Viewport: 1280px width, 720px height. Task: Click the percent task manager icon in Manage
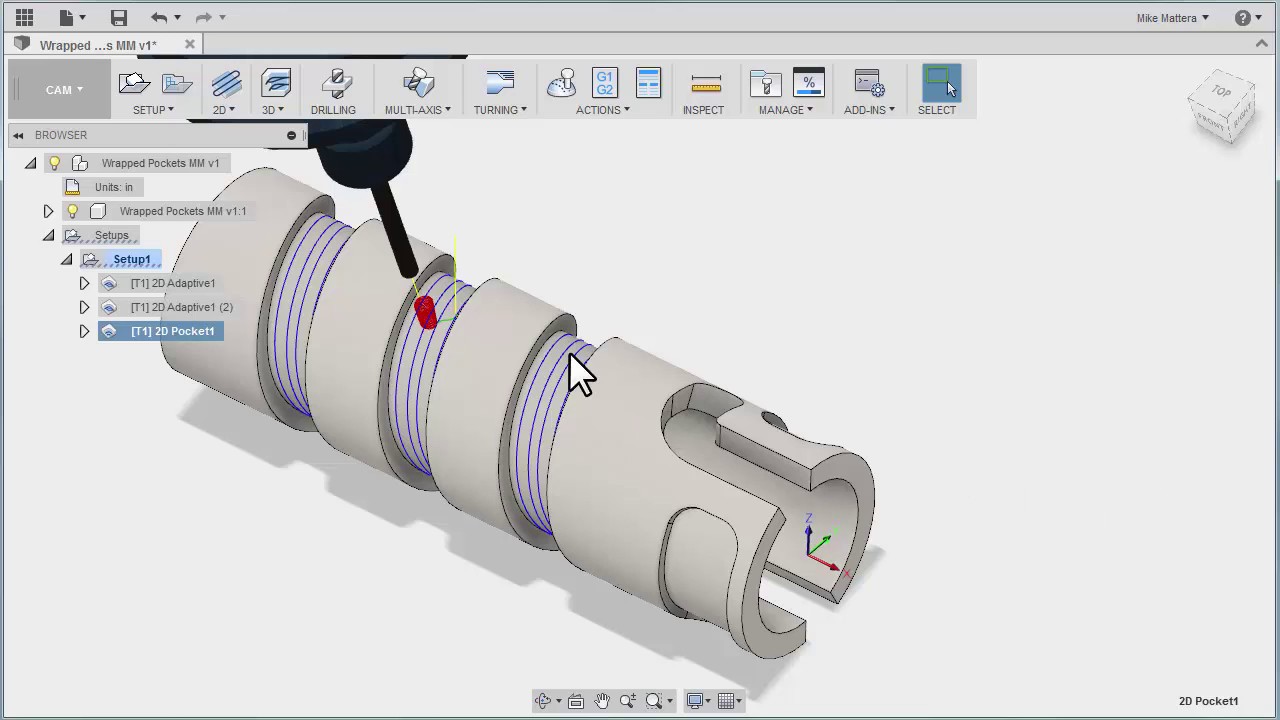tap(808, 83)
